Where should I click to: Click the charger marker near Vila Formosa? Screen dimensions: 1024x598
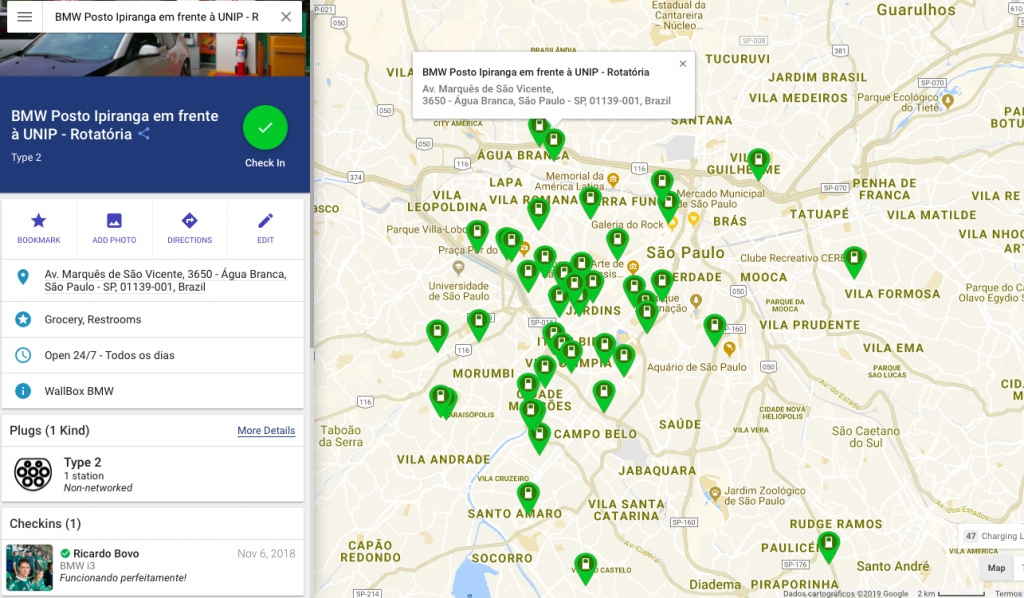[854, 262]
